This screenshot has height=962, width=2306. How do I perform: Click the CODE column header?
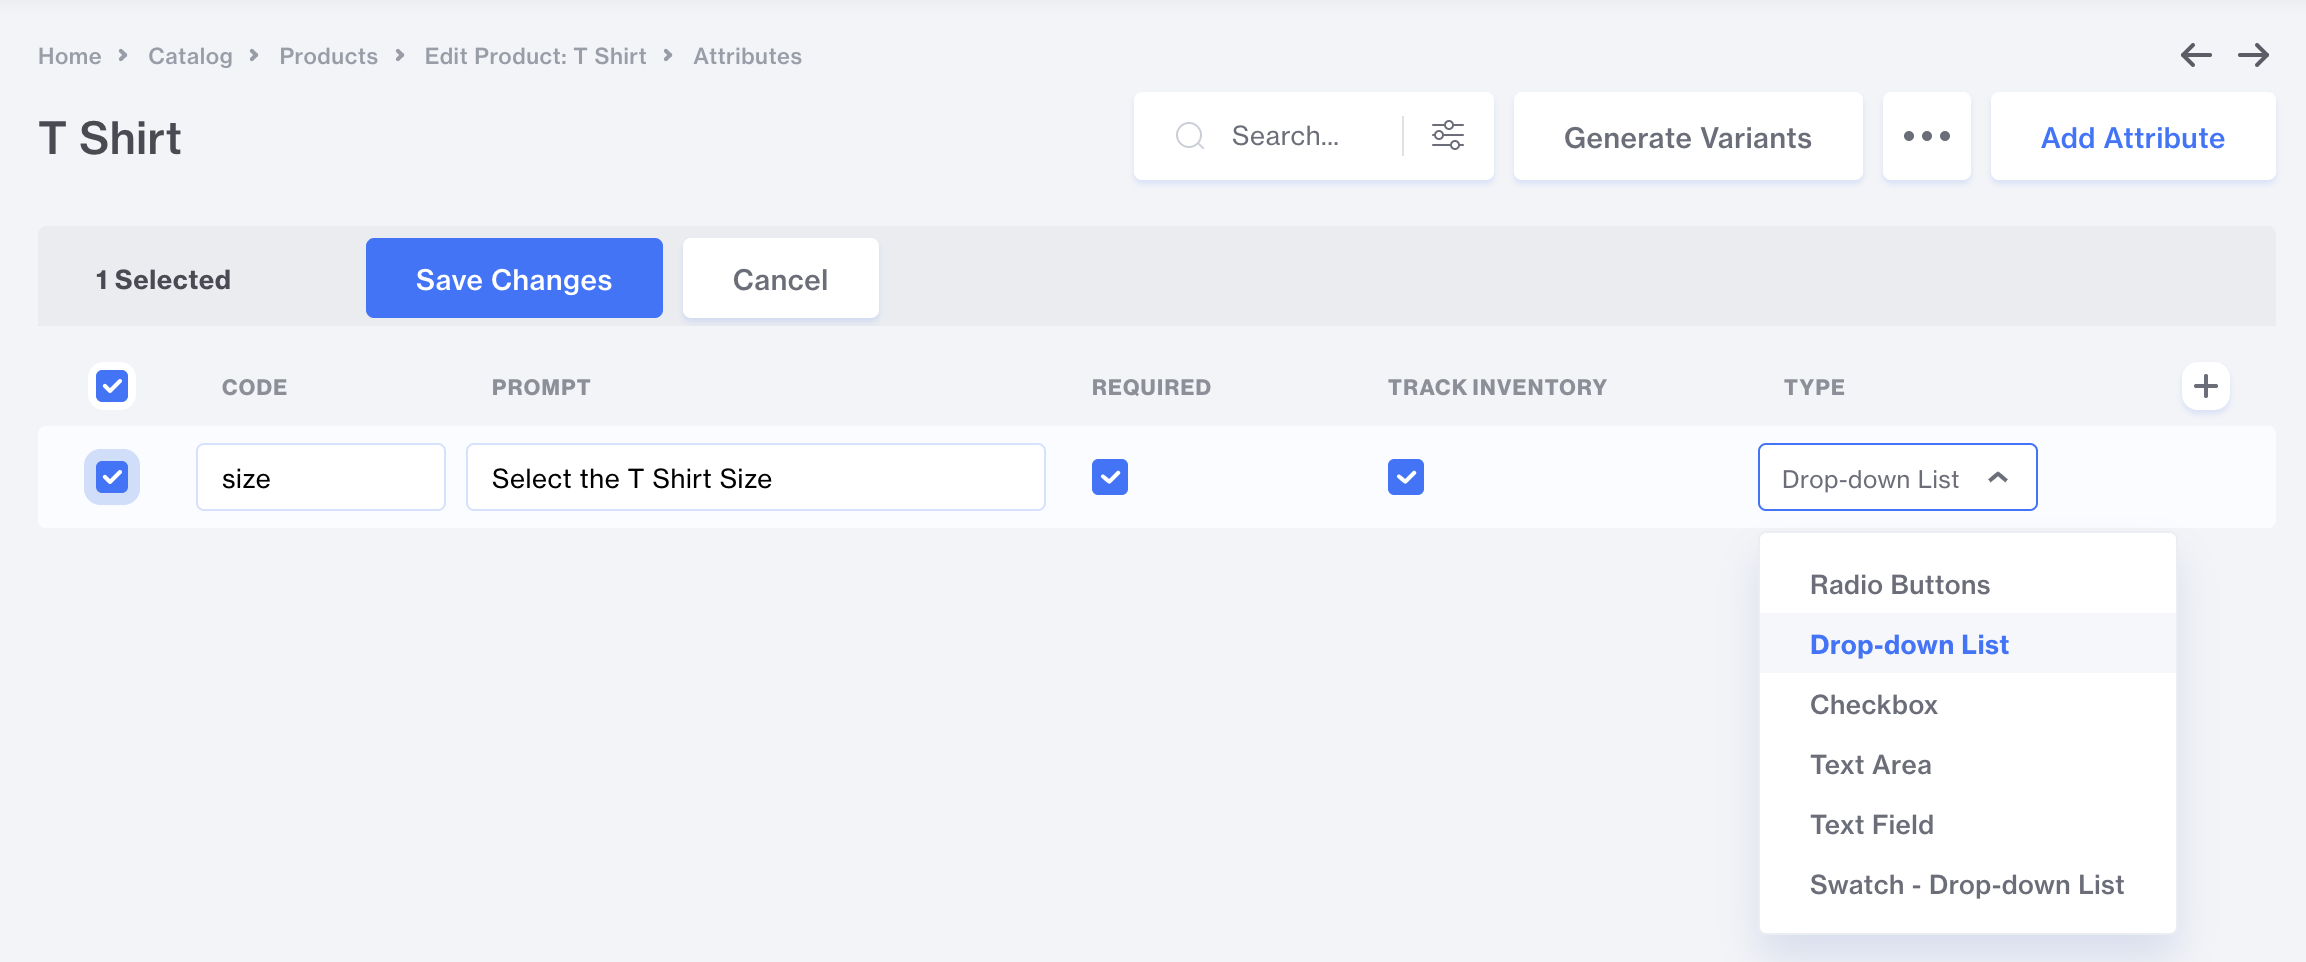click(254, 387)
